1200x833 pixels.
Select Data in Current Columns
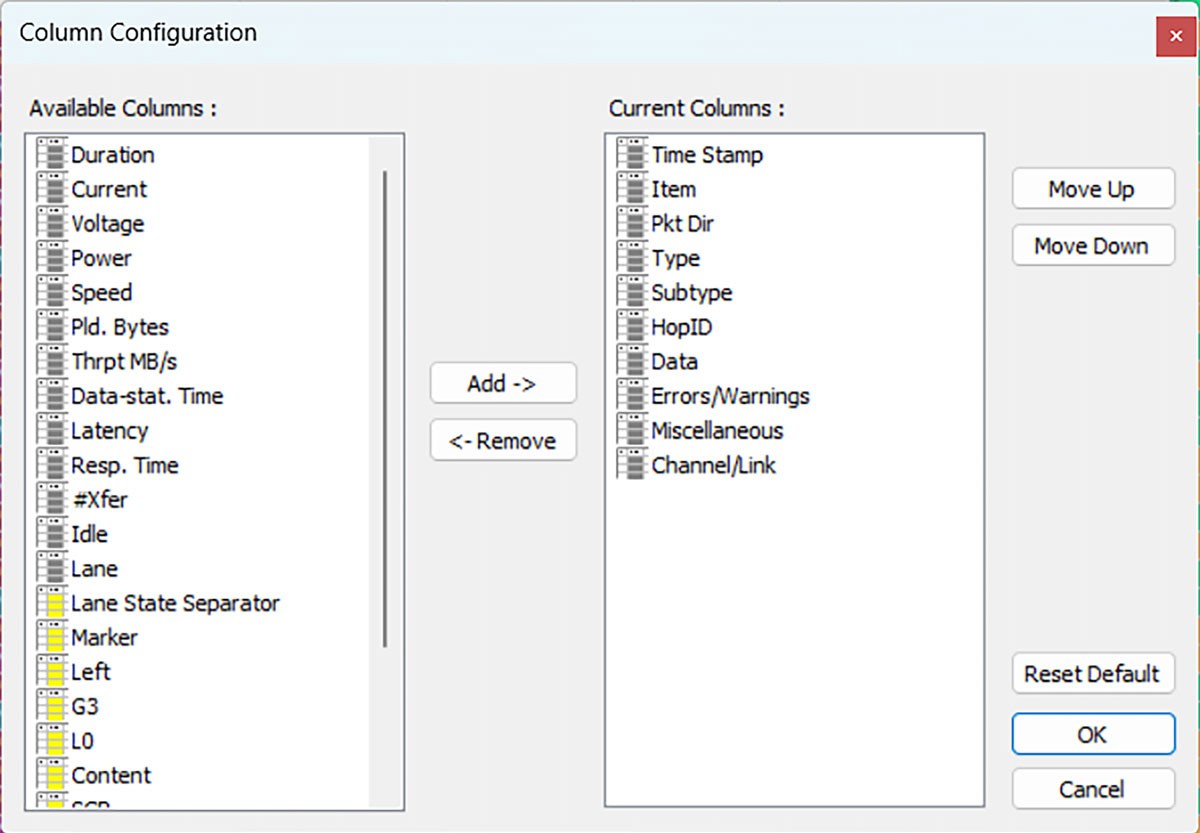[x=674, y=361]
